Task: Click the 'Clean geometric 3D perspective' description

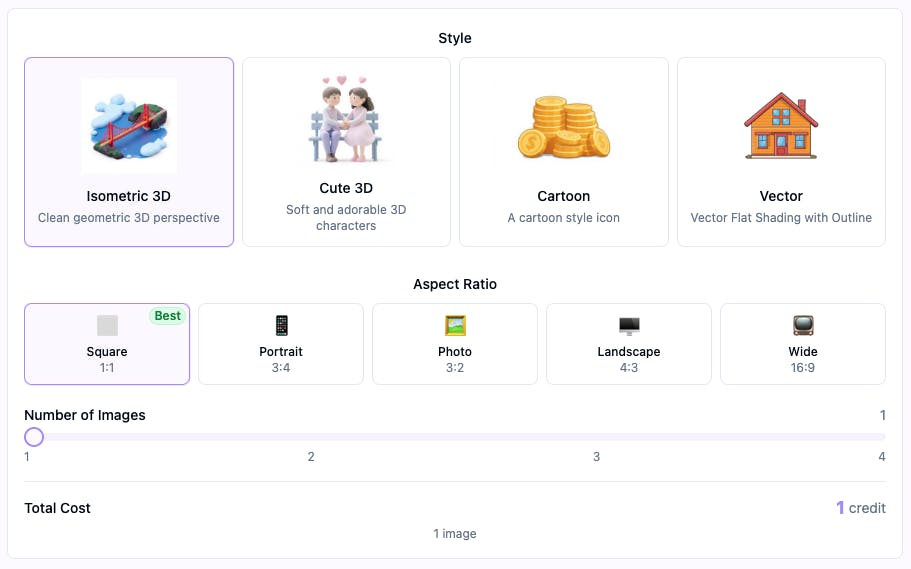Action: (129, 217)
